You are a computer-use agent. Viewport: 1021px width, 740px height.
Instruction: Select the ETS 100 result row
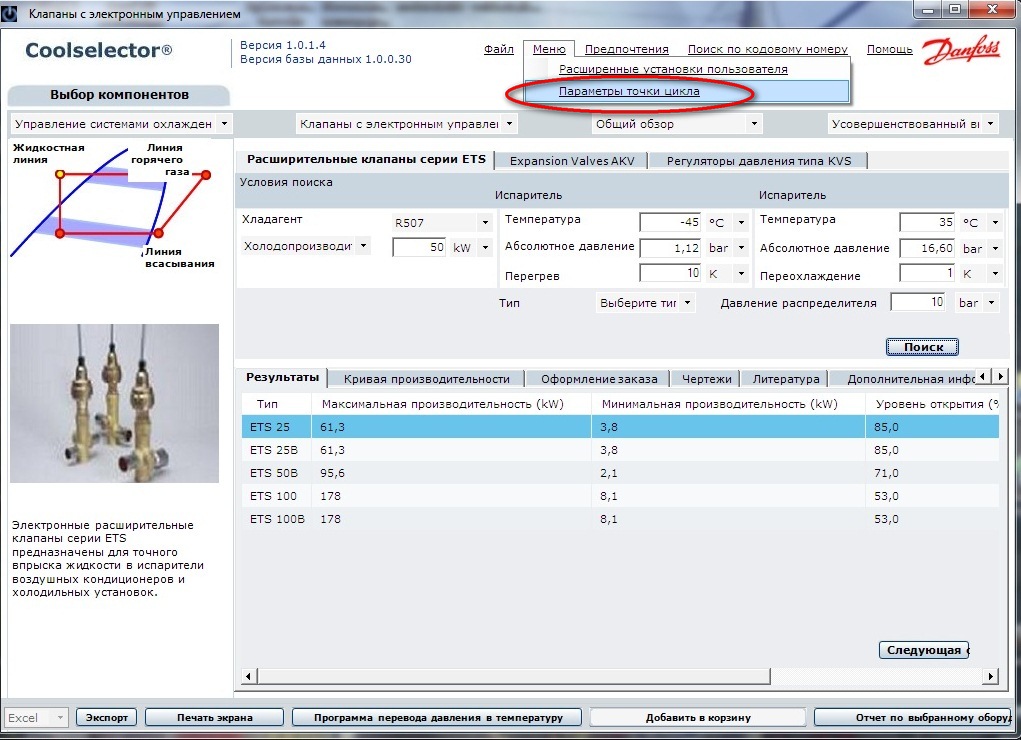[x=620, y=496]
